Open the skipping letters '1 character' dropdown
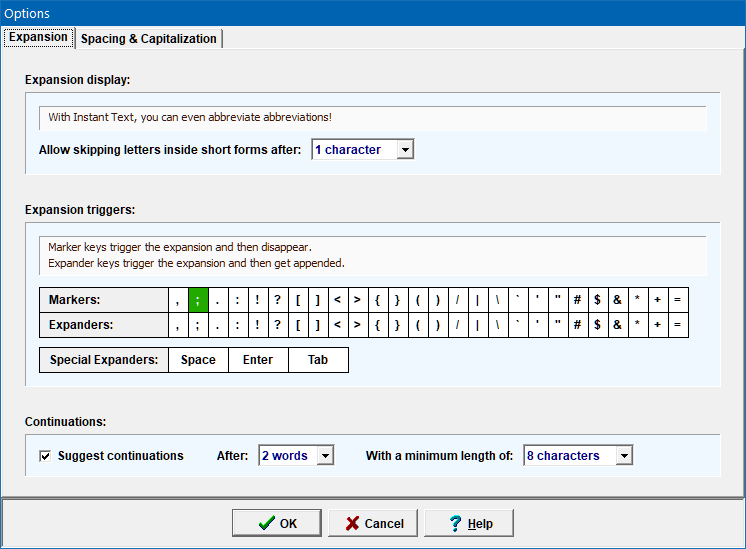 (363, 150)
